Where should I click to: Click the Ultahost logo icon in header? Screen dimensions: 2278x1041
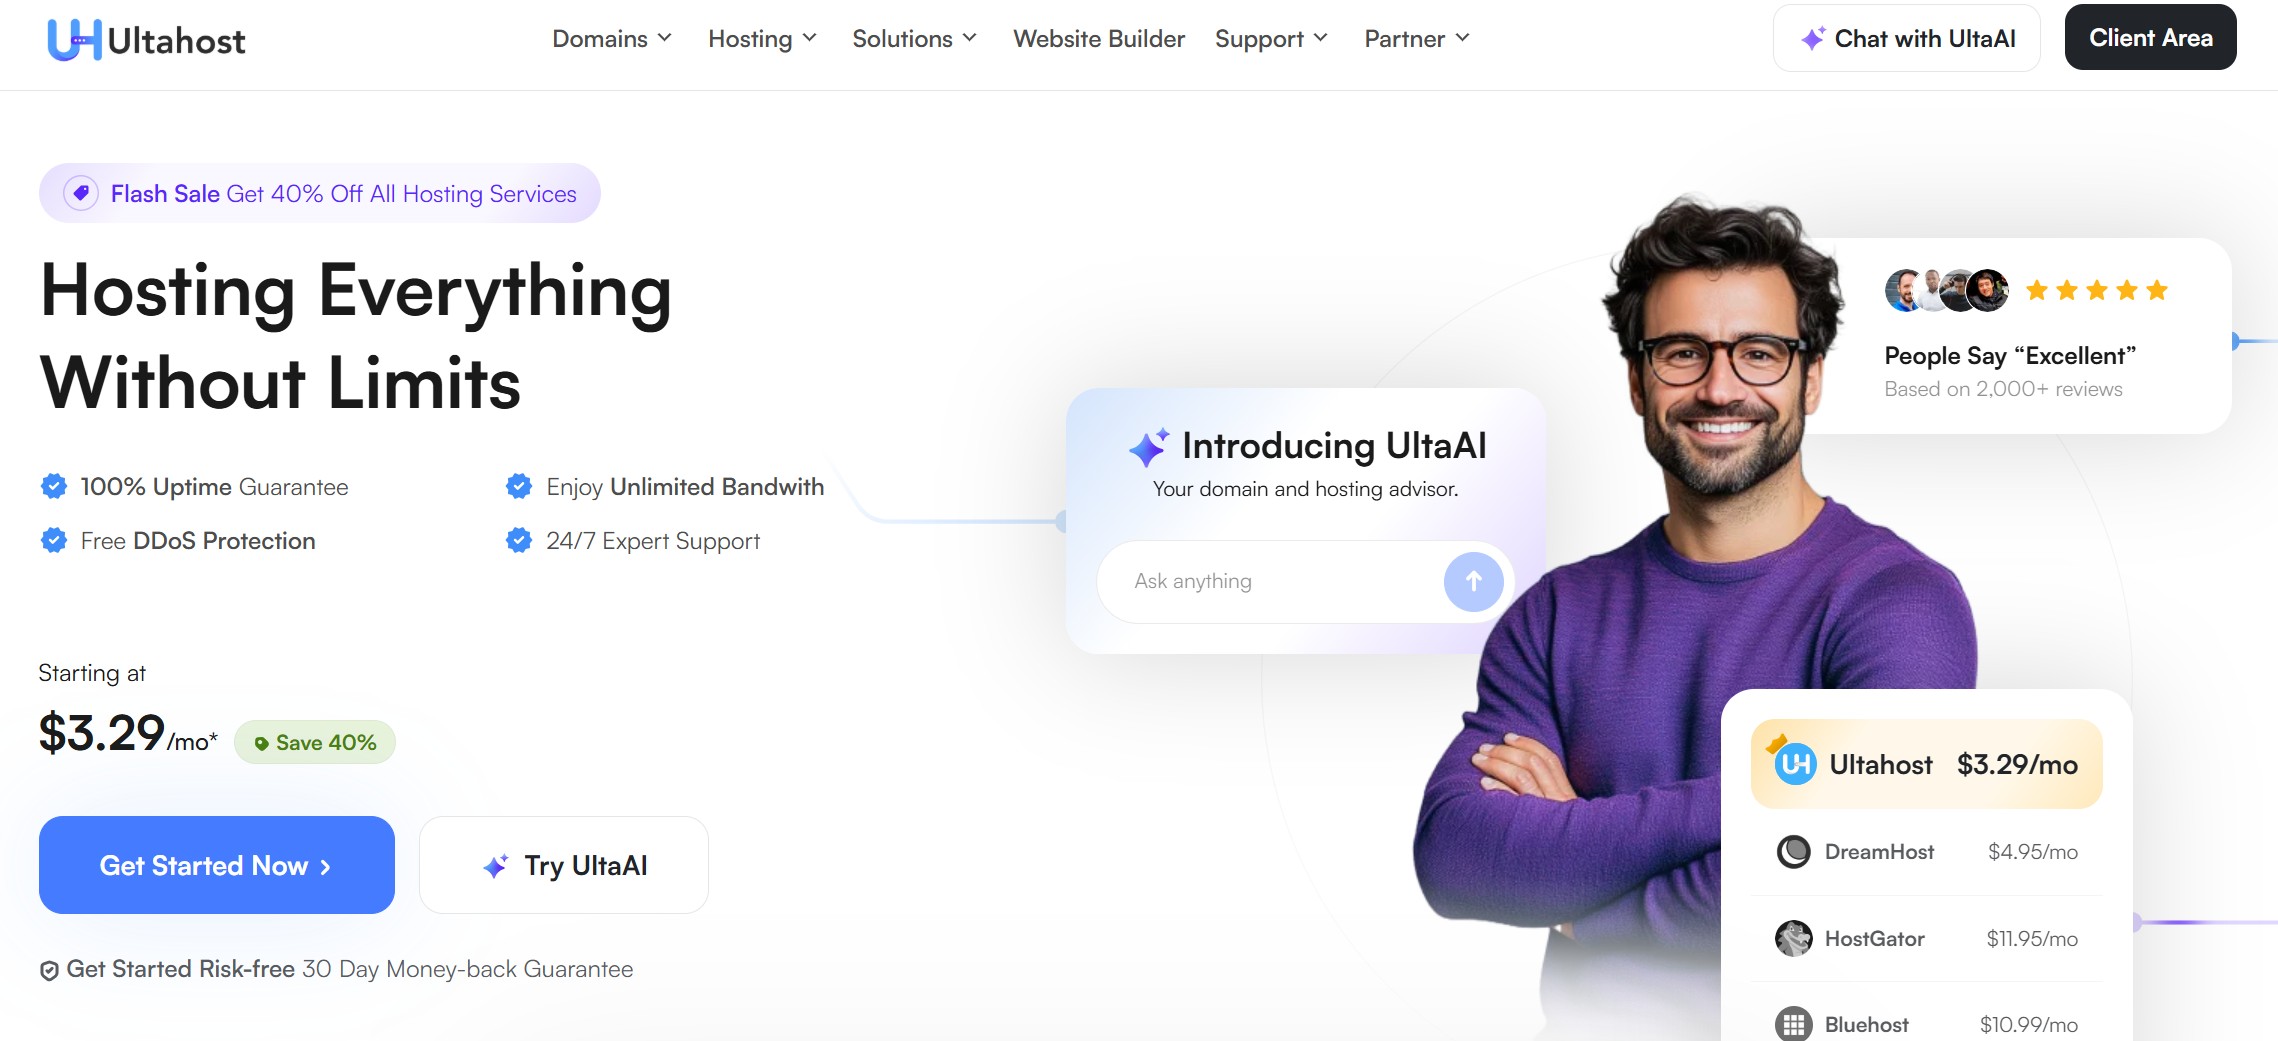coord(75,40)
